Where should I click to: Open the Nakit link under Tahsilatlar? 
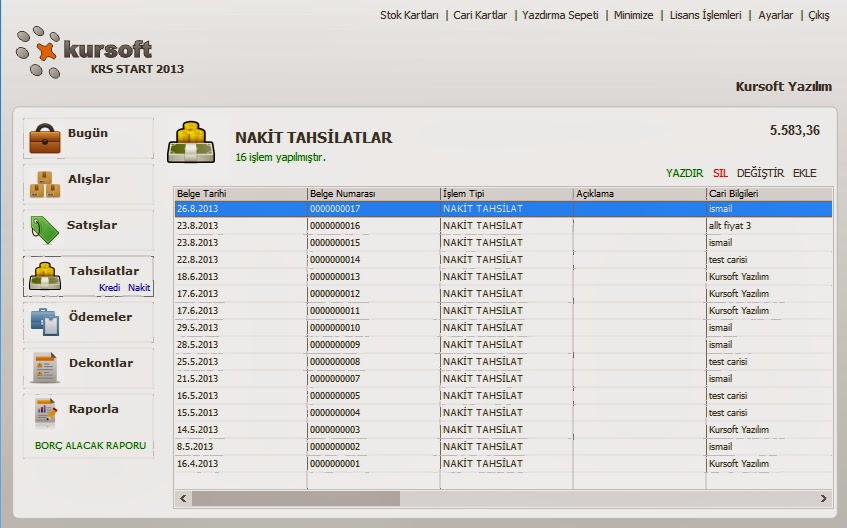[x=139, y=288]
